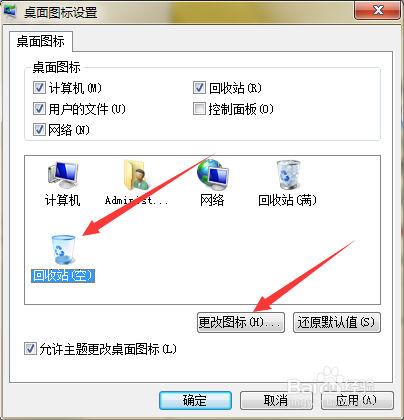Close the 桌面图标设置 dialog window
This screenshot has width=404, height=420.
pos(377,11)
